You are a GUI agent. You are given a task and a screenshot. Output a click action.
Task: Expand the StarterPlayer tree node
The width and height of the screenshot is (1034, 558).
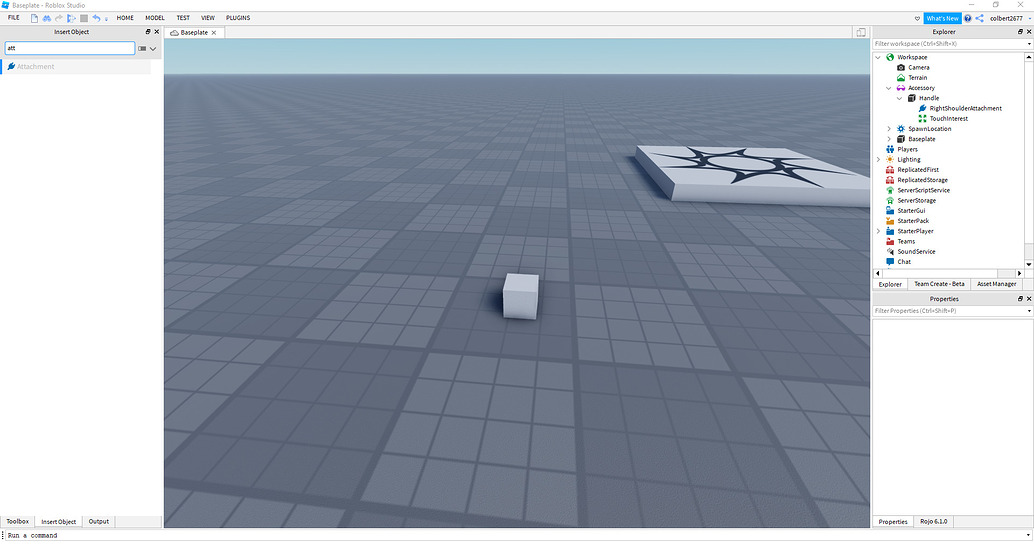pyautogui.click(x=878, y=231)
